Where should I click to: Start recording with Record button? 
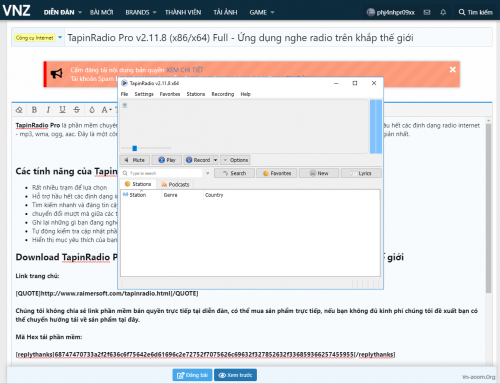[x=198, y=160]
